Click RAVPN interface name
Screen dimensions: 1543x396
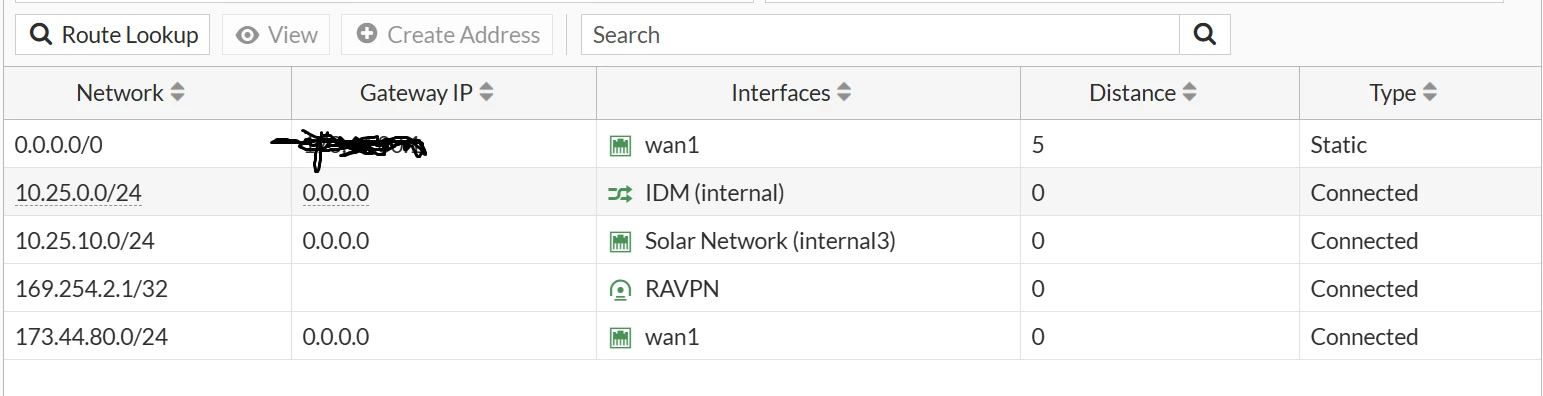coord(682,289)
